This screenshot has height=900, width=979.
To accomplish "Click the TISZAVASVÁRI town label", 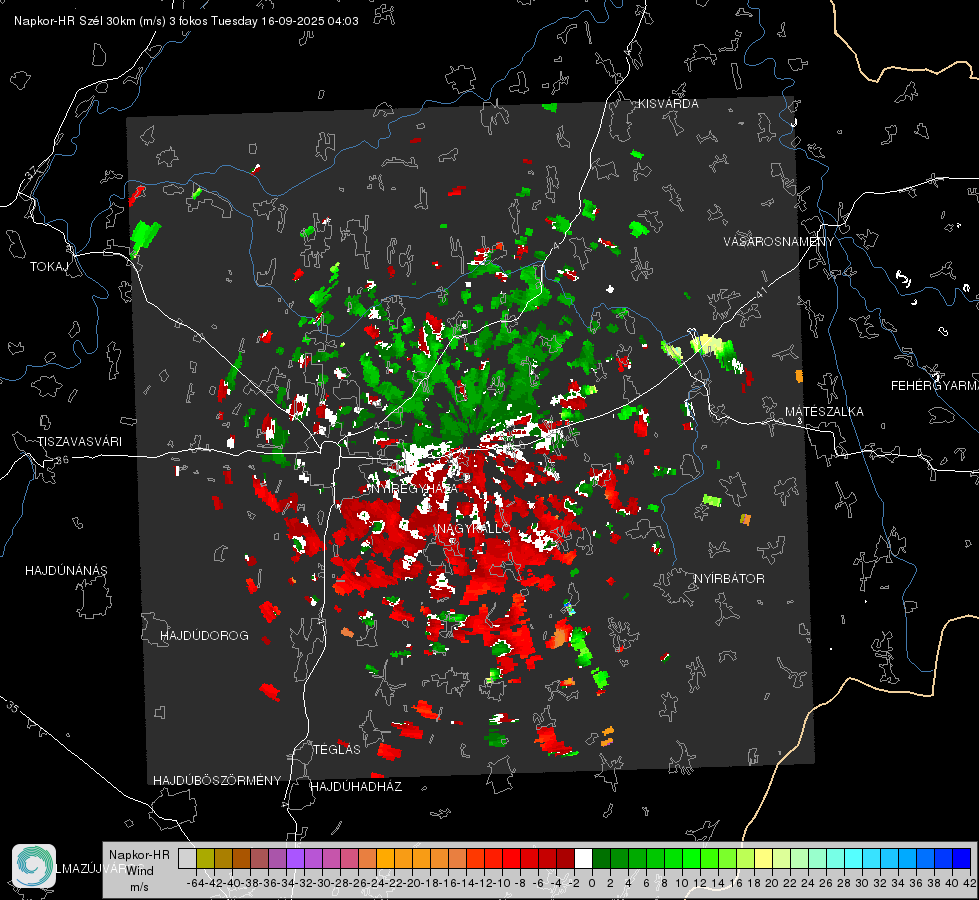I will pos(79,442).
